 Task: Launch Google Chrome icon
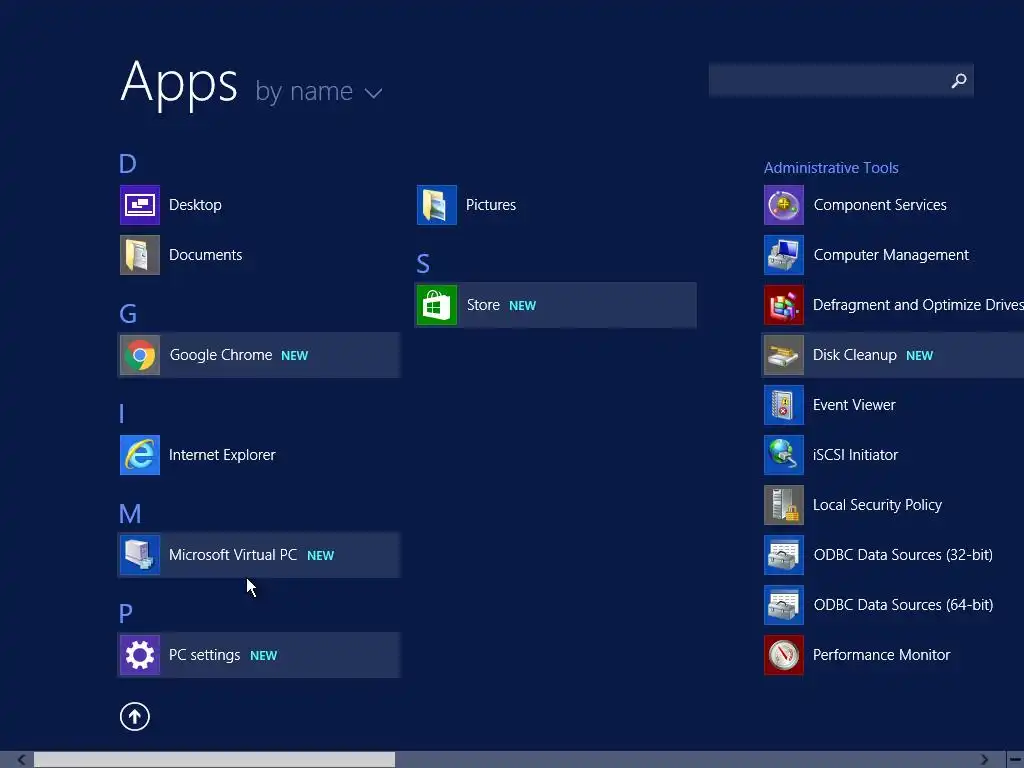(140, 355)
